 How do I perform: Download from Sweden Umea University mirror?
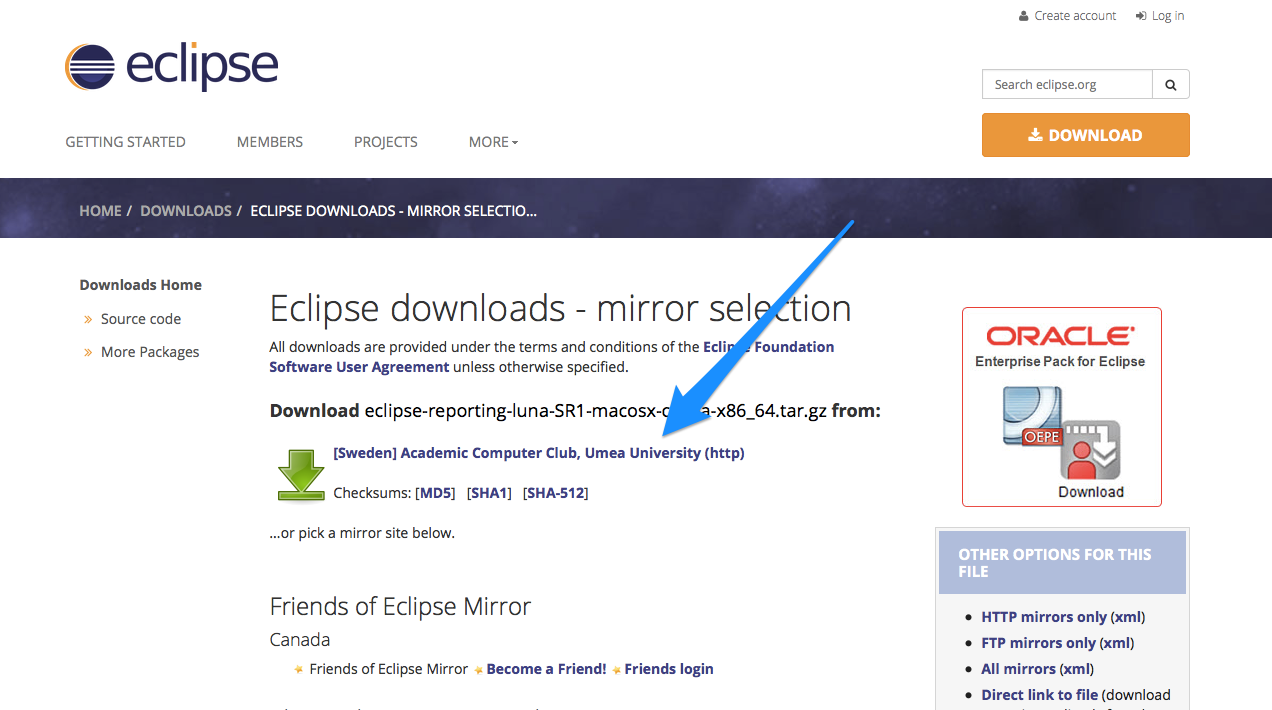539,453
